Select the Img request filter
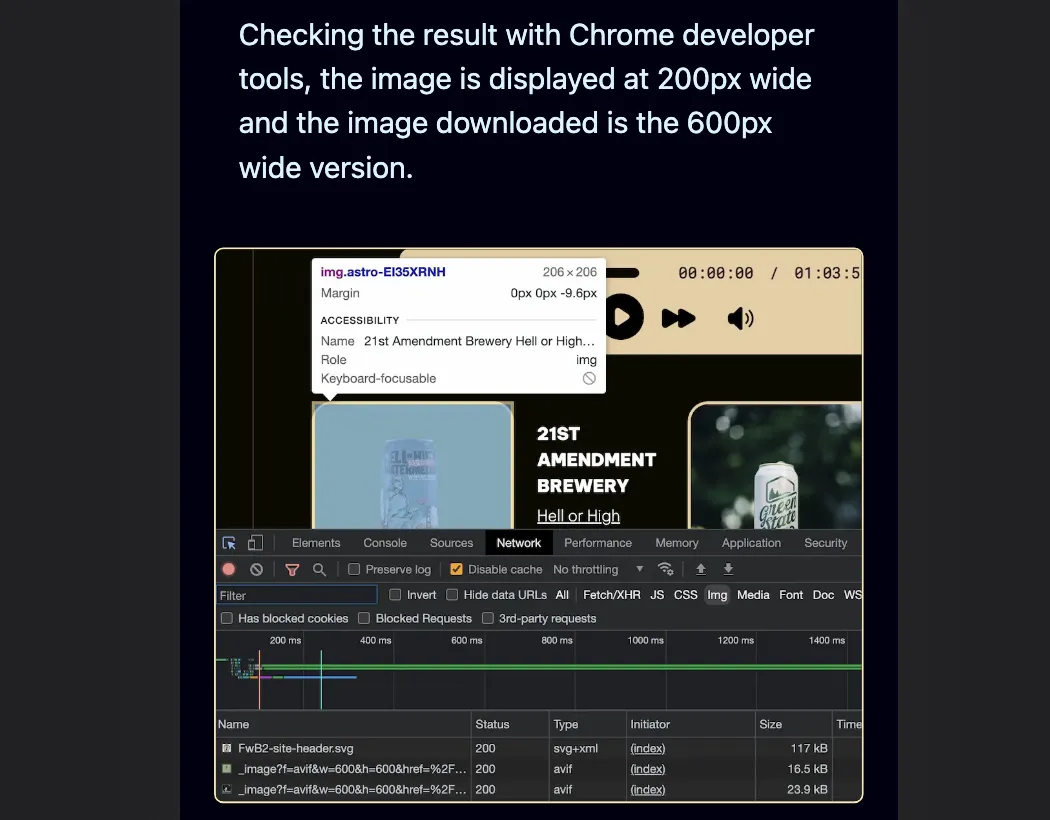 coord(717,594)
